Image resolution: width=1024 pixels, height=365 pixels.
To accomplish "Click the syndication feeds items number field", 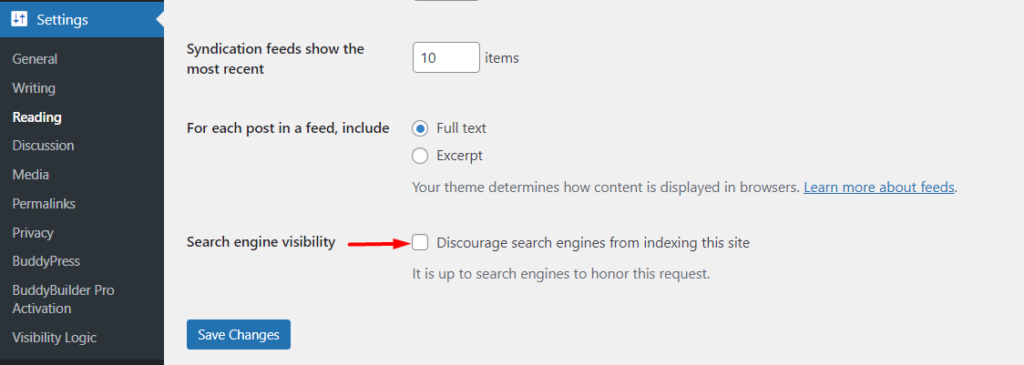I will coord(446,57).
